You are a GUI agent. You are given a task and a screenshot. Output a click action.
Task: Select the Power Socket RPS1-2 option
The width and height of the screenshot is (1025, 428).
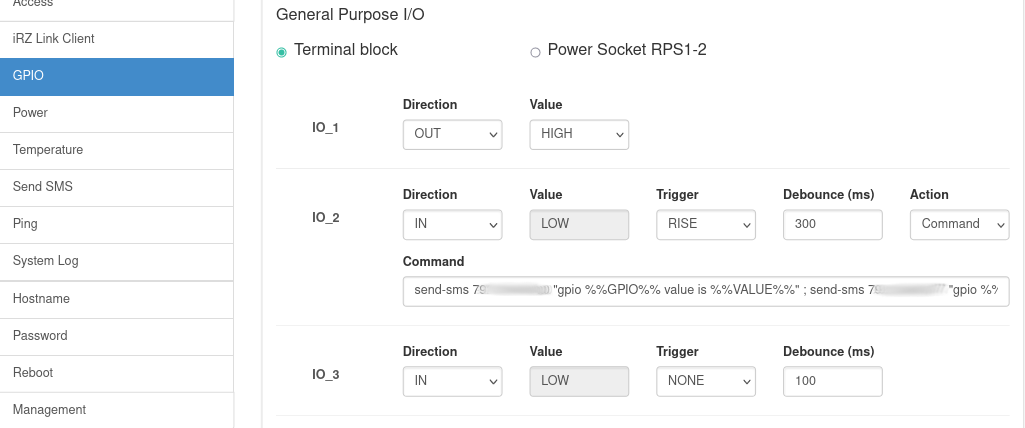(x=535, y=52)
